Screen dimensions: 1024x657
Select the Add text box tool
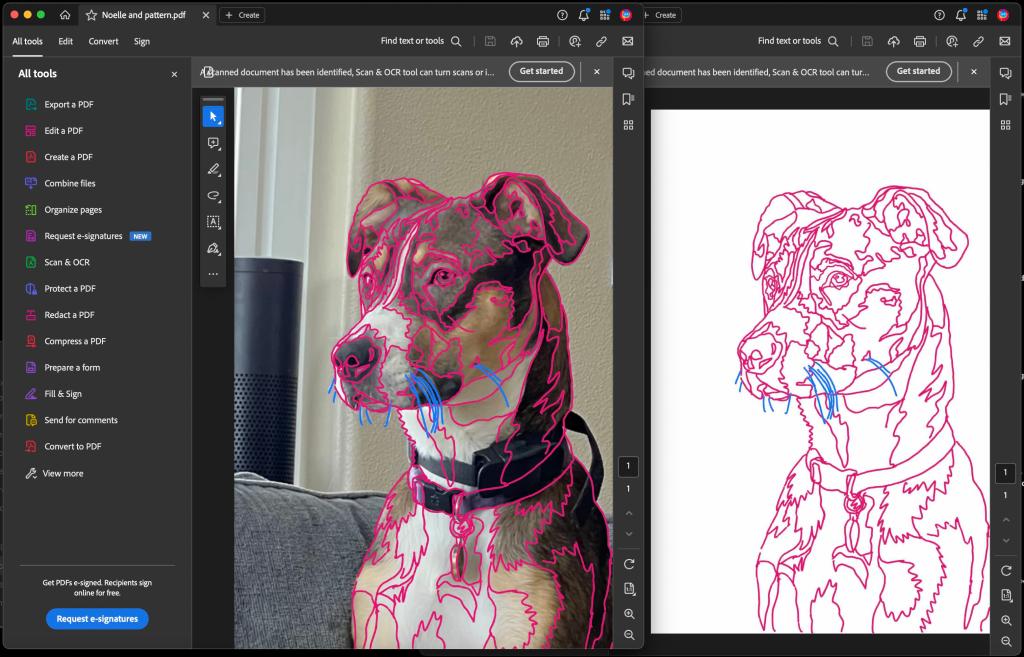213,222
